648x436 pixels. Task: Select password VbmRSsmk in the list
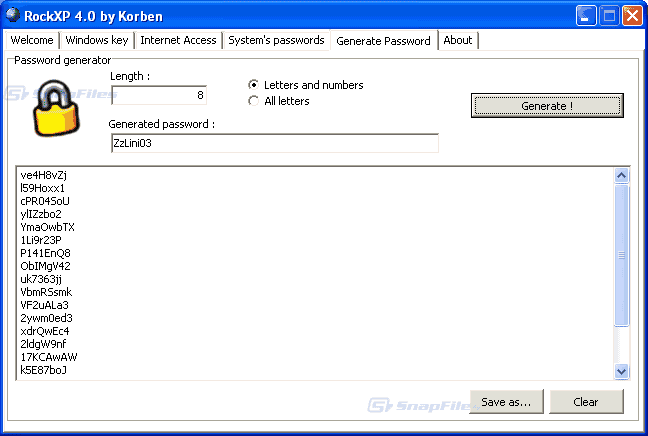(46, 292)
